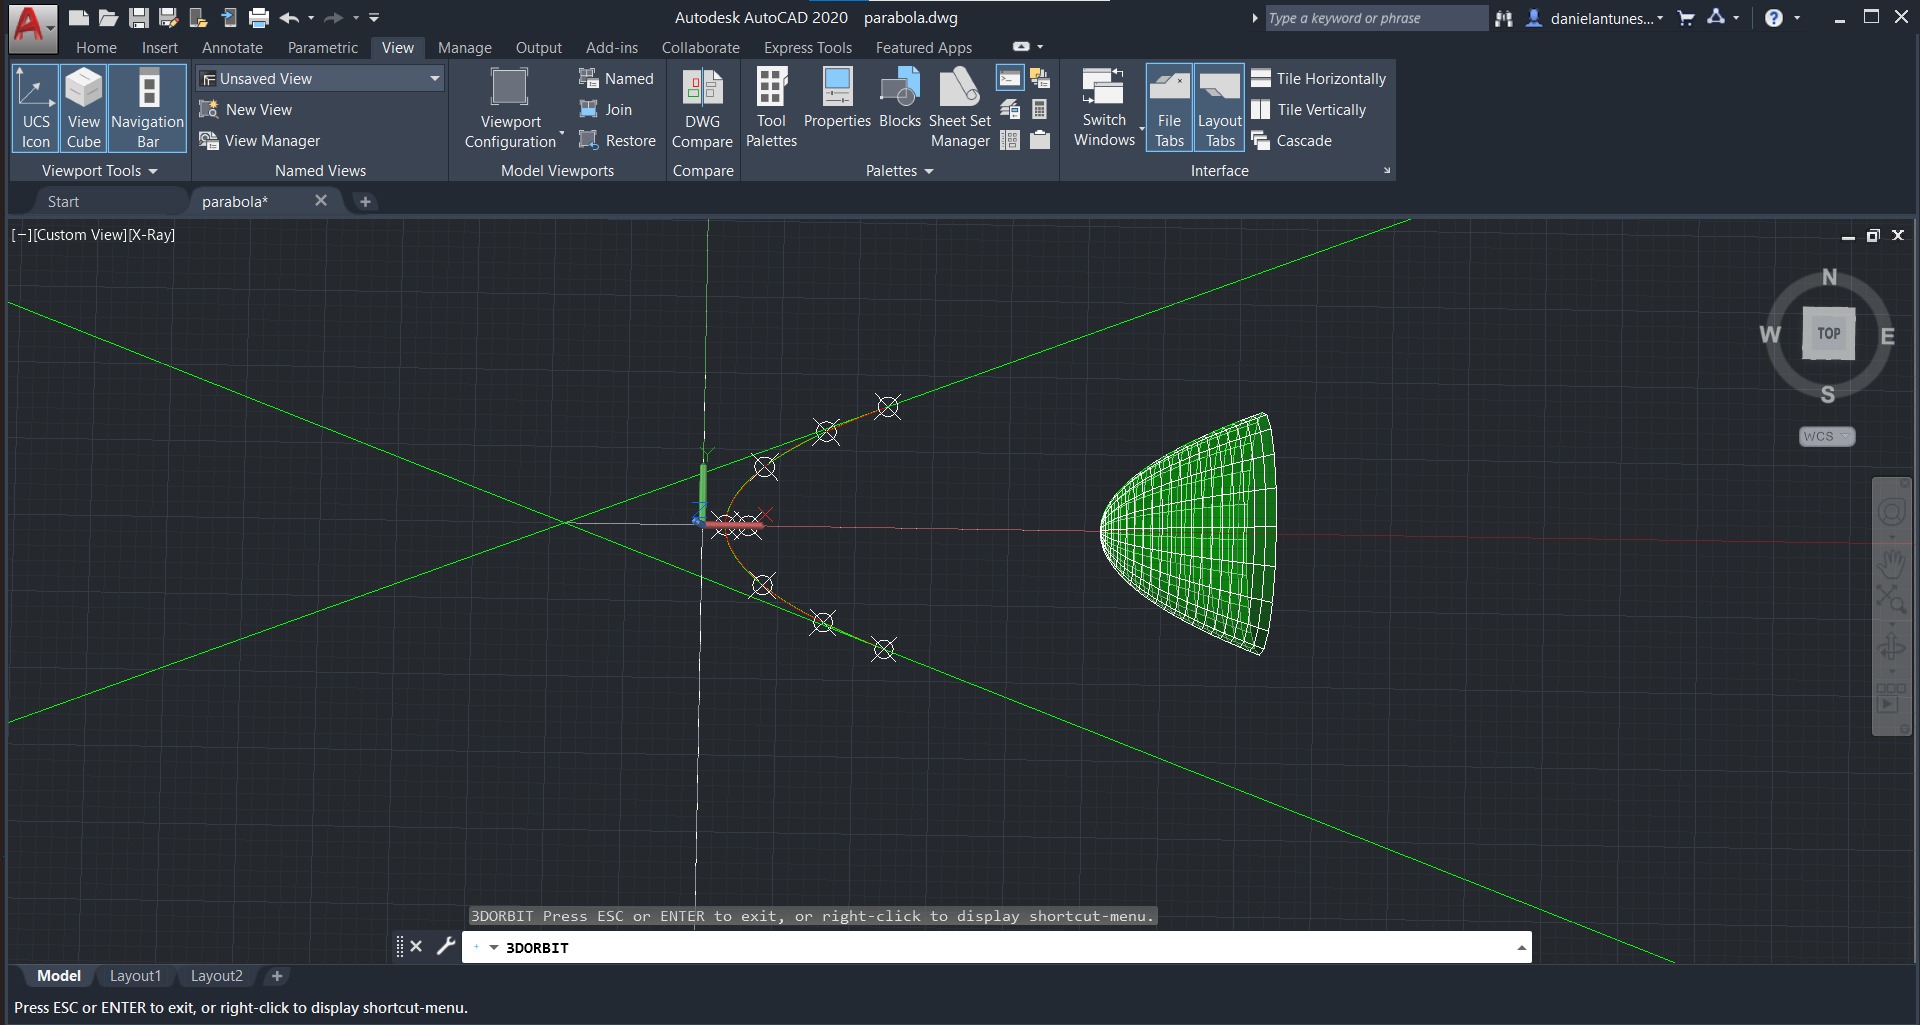Open the Markup Set Manager palette icon
The height and width of the screenshot is (1025, 1920).
[1040, 78]
